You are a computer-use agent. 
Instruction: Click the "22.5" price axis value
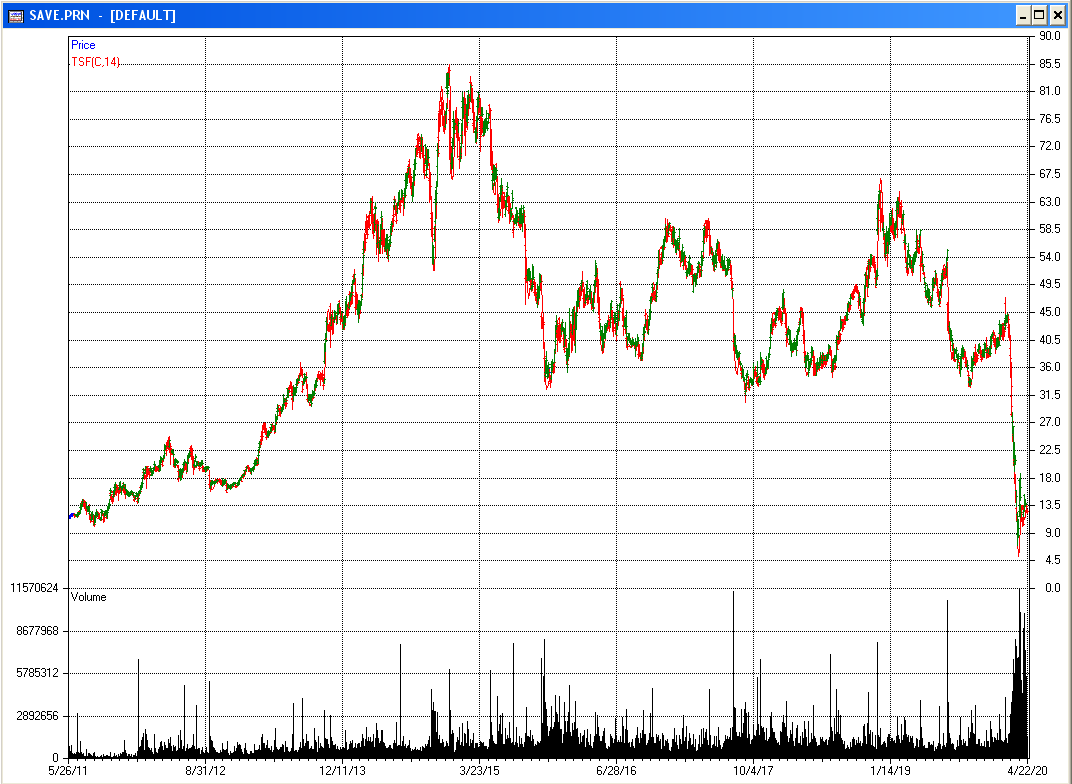pos(1049,450)
